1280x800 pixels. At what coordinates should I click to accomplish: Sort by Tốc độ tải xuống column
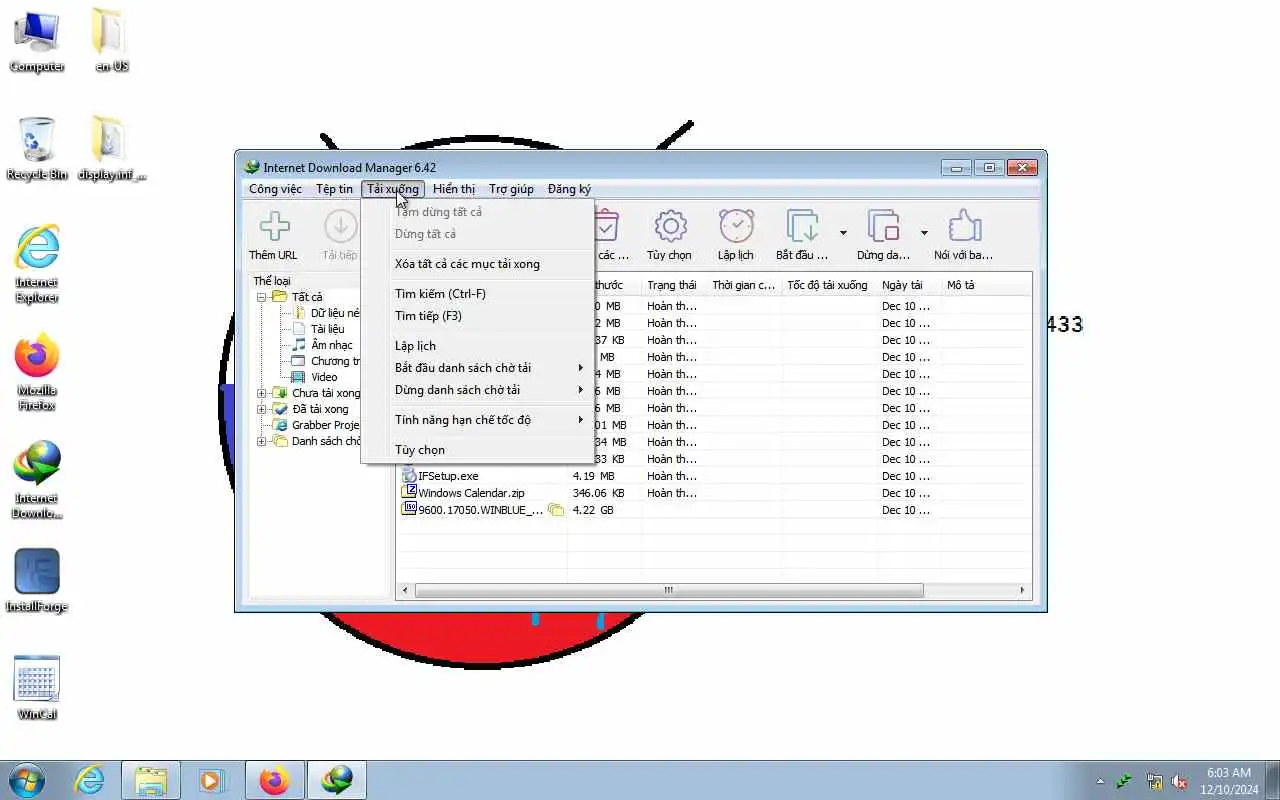(x=828, y=285)
